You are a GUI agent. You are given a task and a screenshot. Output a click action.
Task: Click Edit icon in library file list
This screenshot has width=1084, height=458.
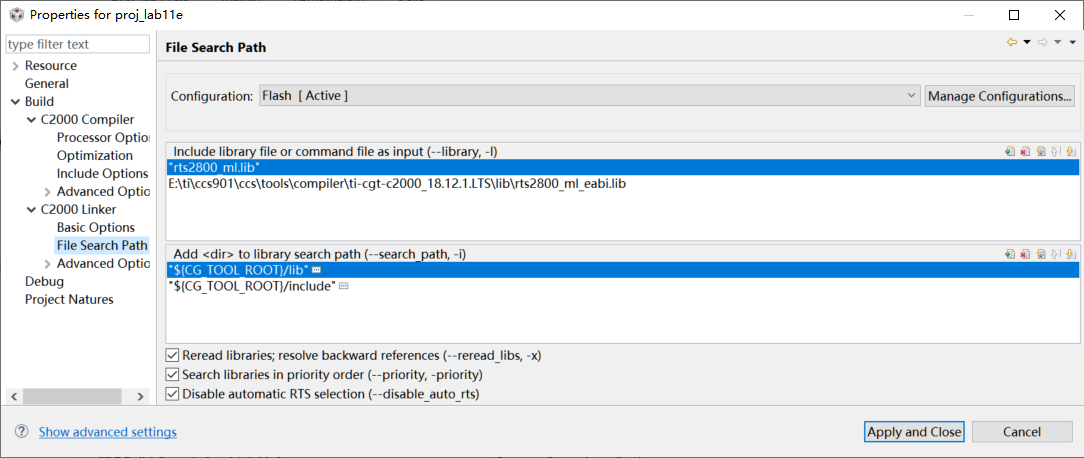coord(1041,152)
